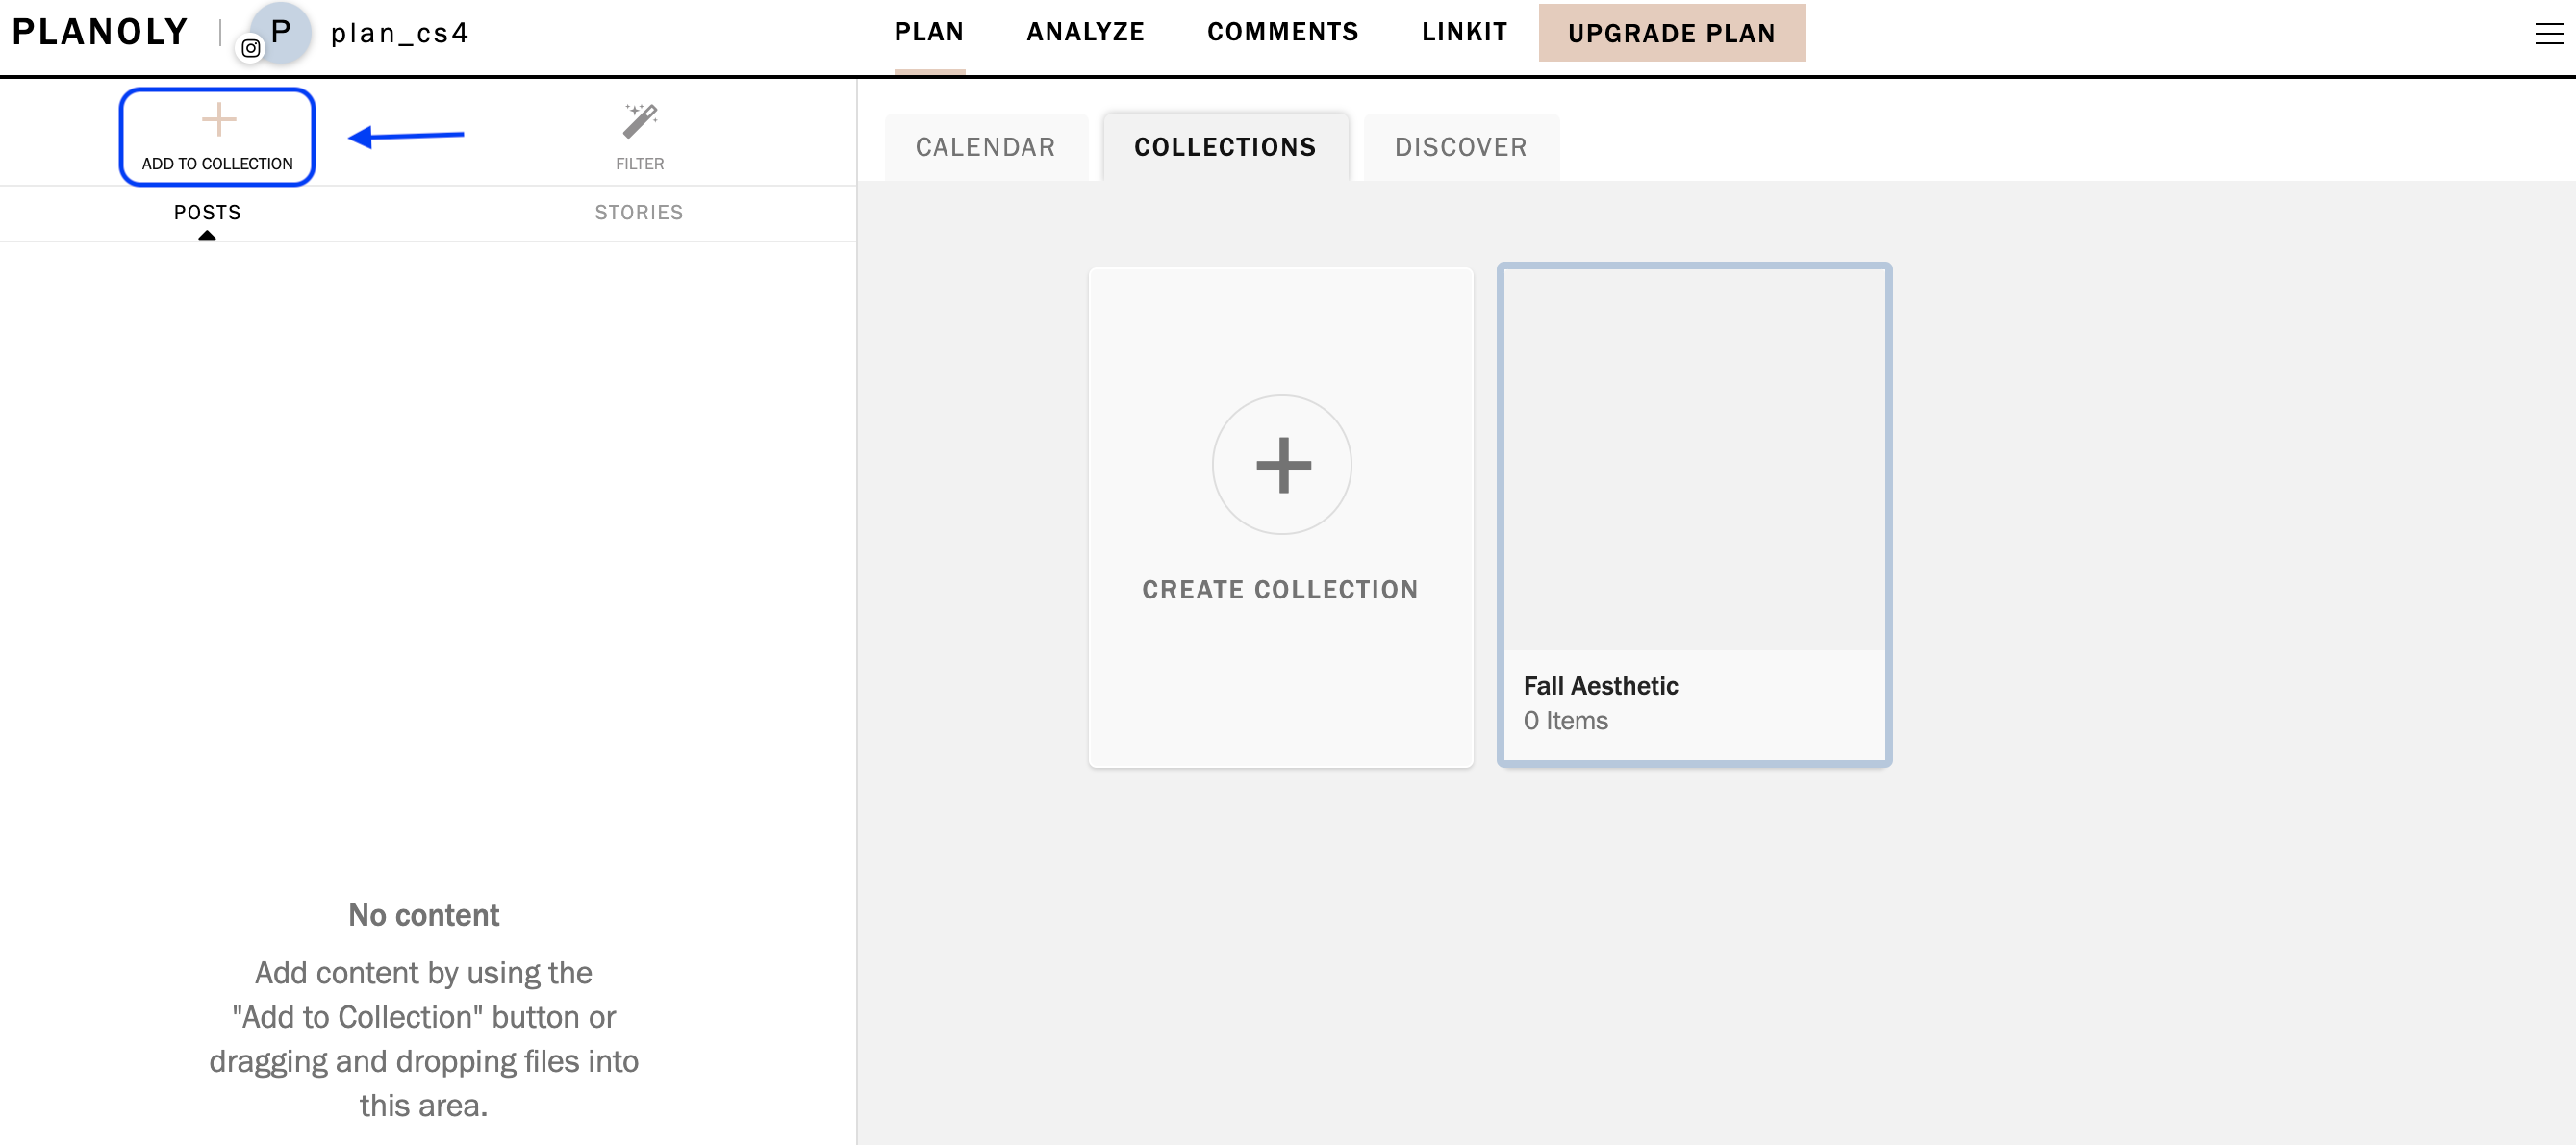Click the Instagram account badge icon
2576x1145 pixels.
click(x=251, y=48)
